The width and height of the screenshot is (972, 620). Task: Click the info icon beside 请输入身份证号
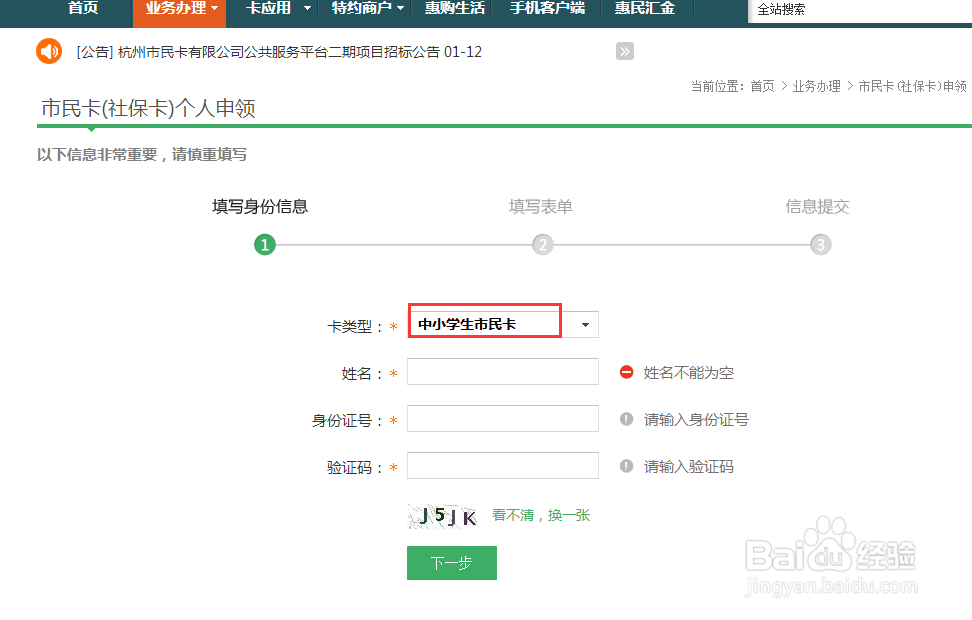627,419
